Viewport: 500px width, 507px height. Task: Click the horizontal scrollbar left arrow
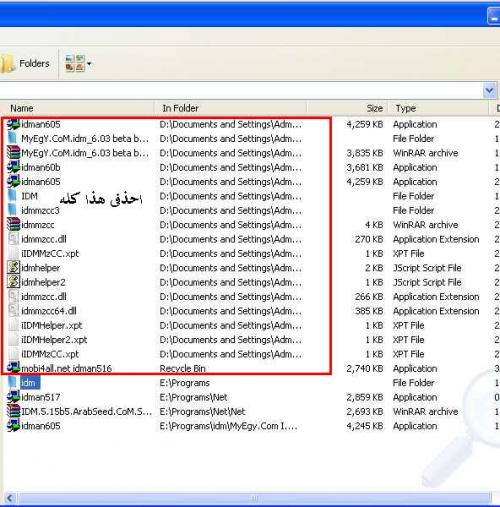[x=10, y=498]
